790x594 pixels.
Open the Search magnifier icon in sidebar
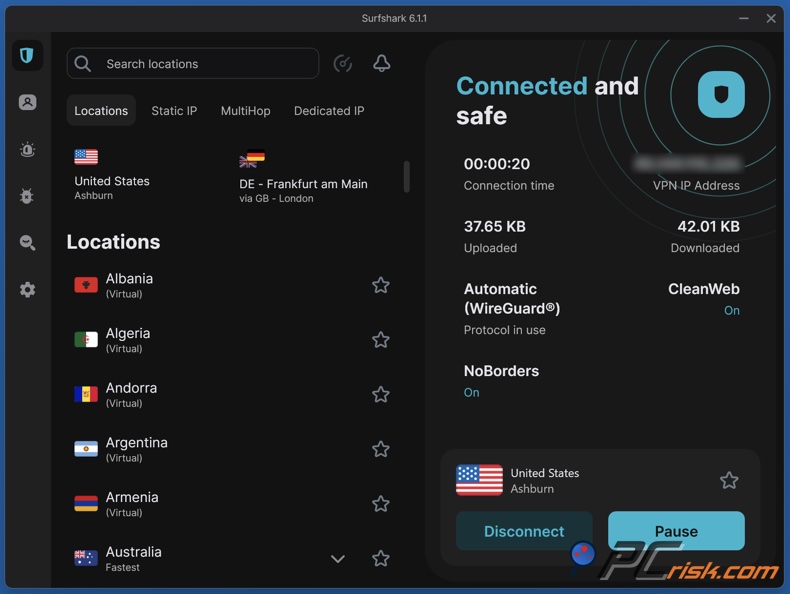[27, 243]
